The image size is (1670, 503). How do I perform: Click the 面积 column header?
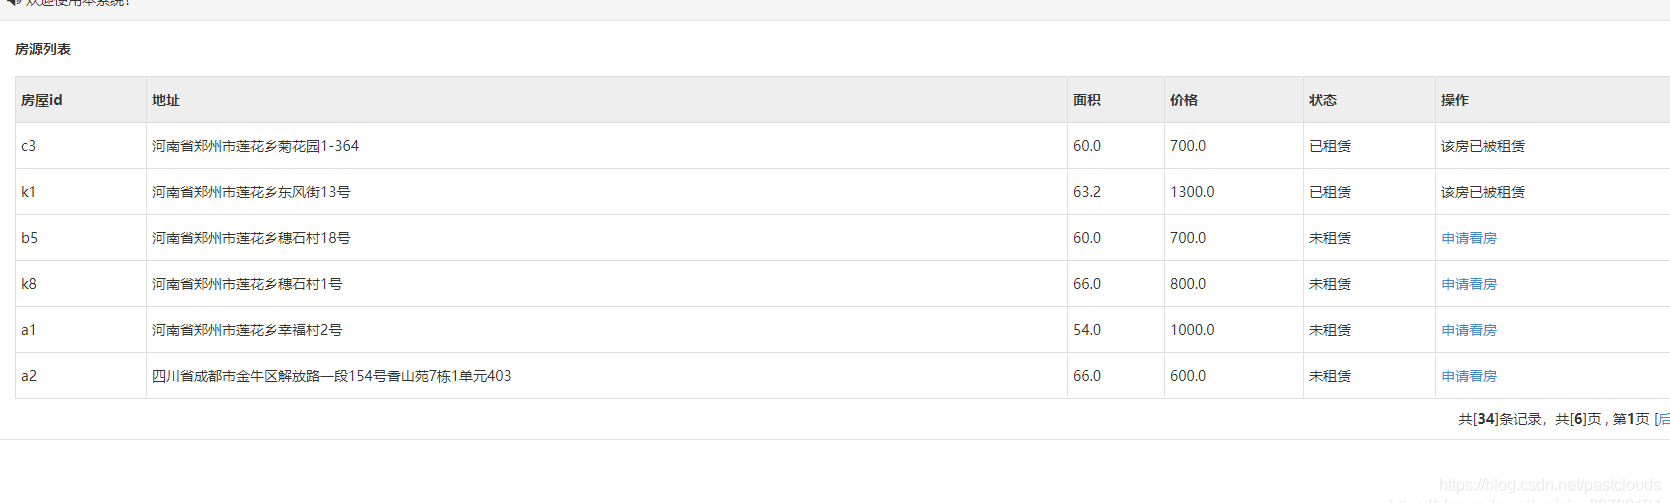coord(1086,100)
